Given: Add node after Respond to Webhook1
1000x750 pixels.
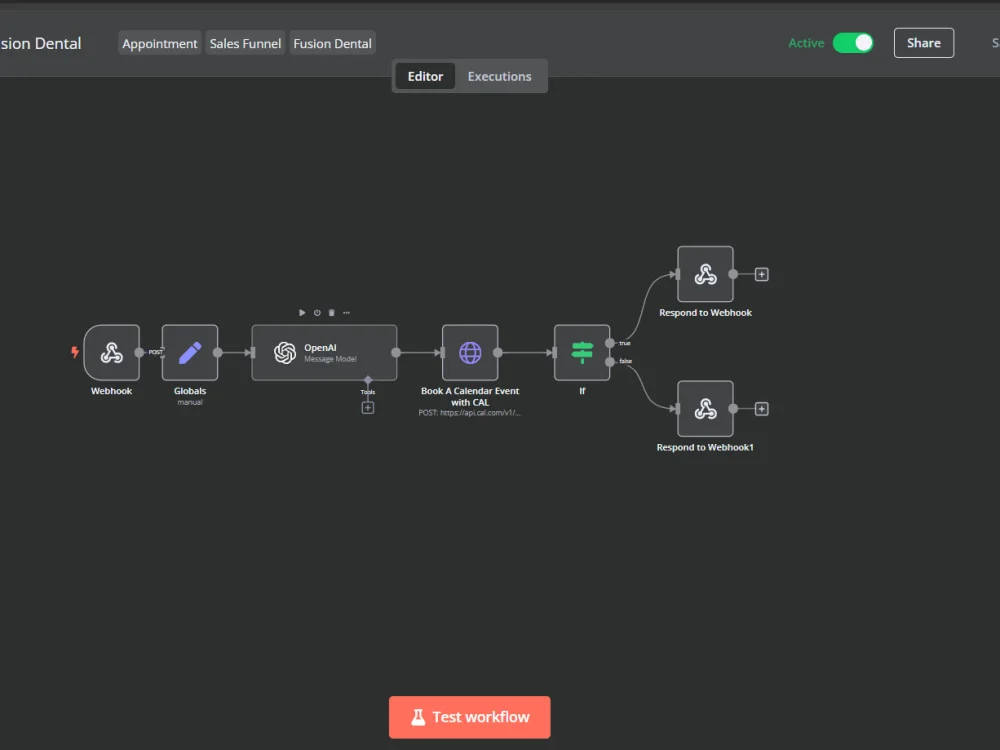Looking at the screenshot, I should click(x=761, y=409).
